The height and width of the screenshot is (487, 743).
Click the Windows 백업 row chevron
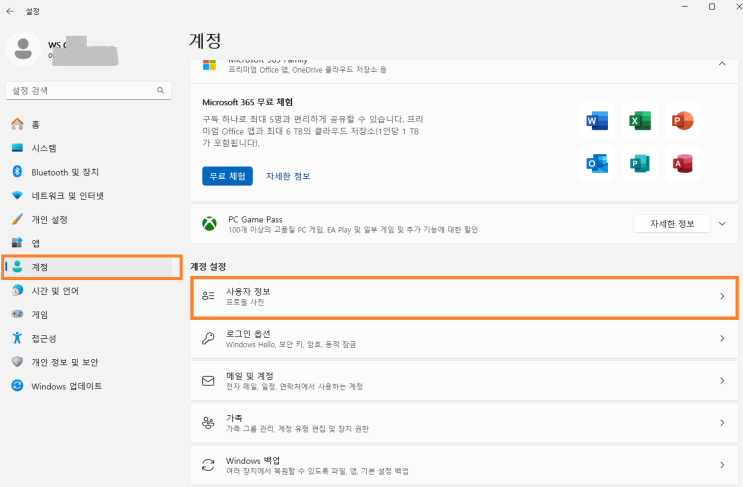point(722,465)
